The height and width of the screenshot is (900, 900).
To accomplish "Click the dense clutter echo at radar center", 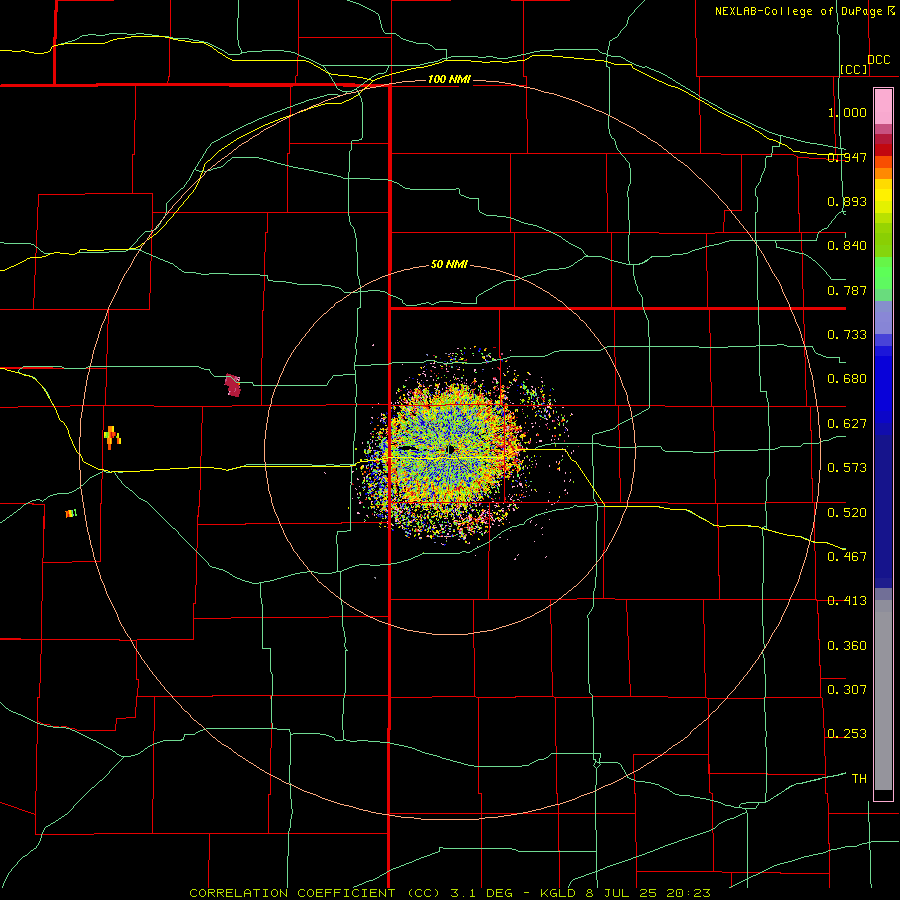I will 453,451.
